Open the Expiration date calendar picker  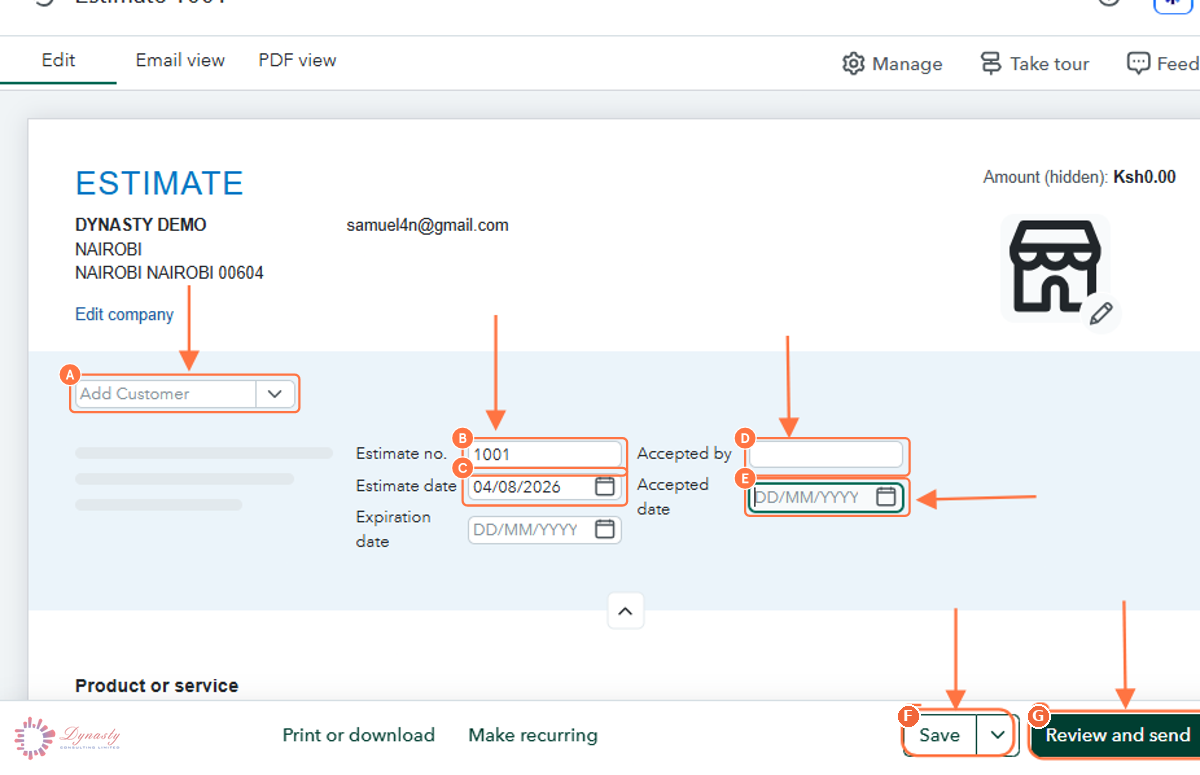coord(605,530)
